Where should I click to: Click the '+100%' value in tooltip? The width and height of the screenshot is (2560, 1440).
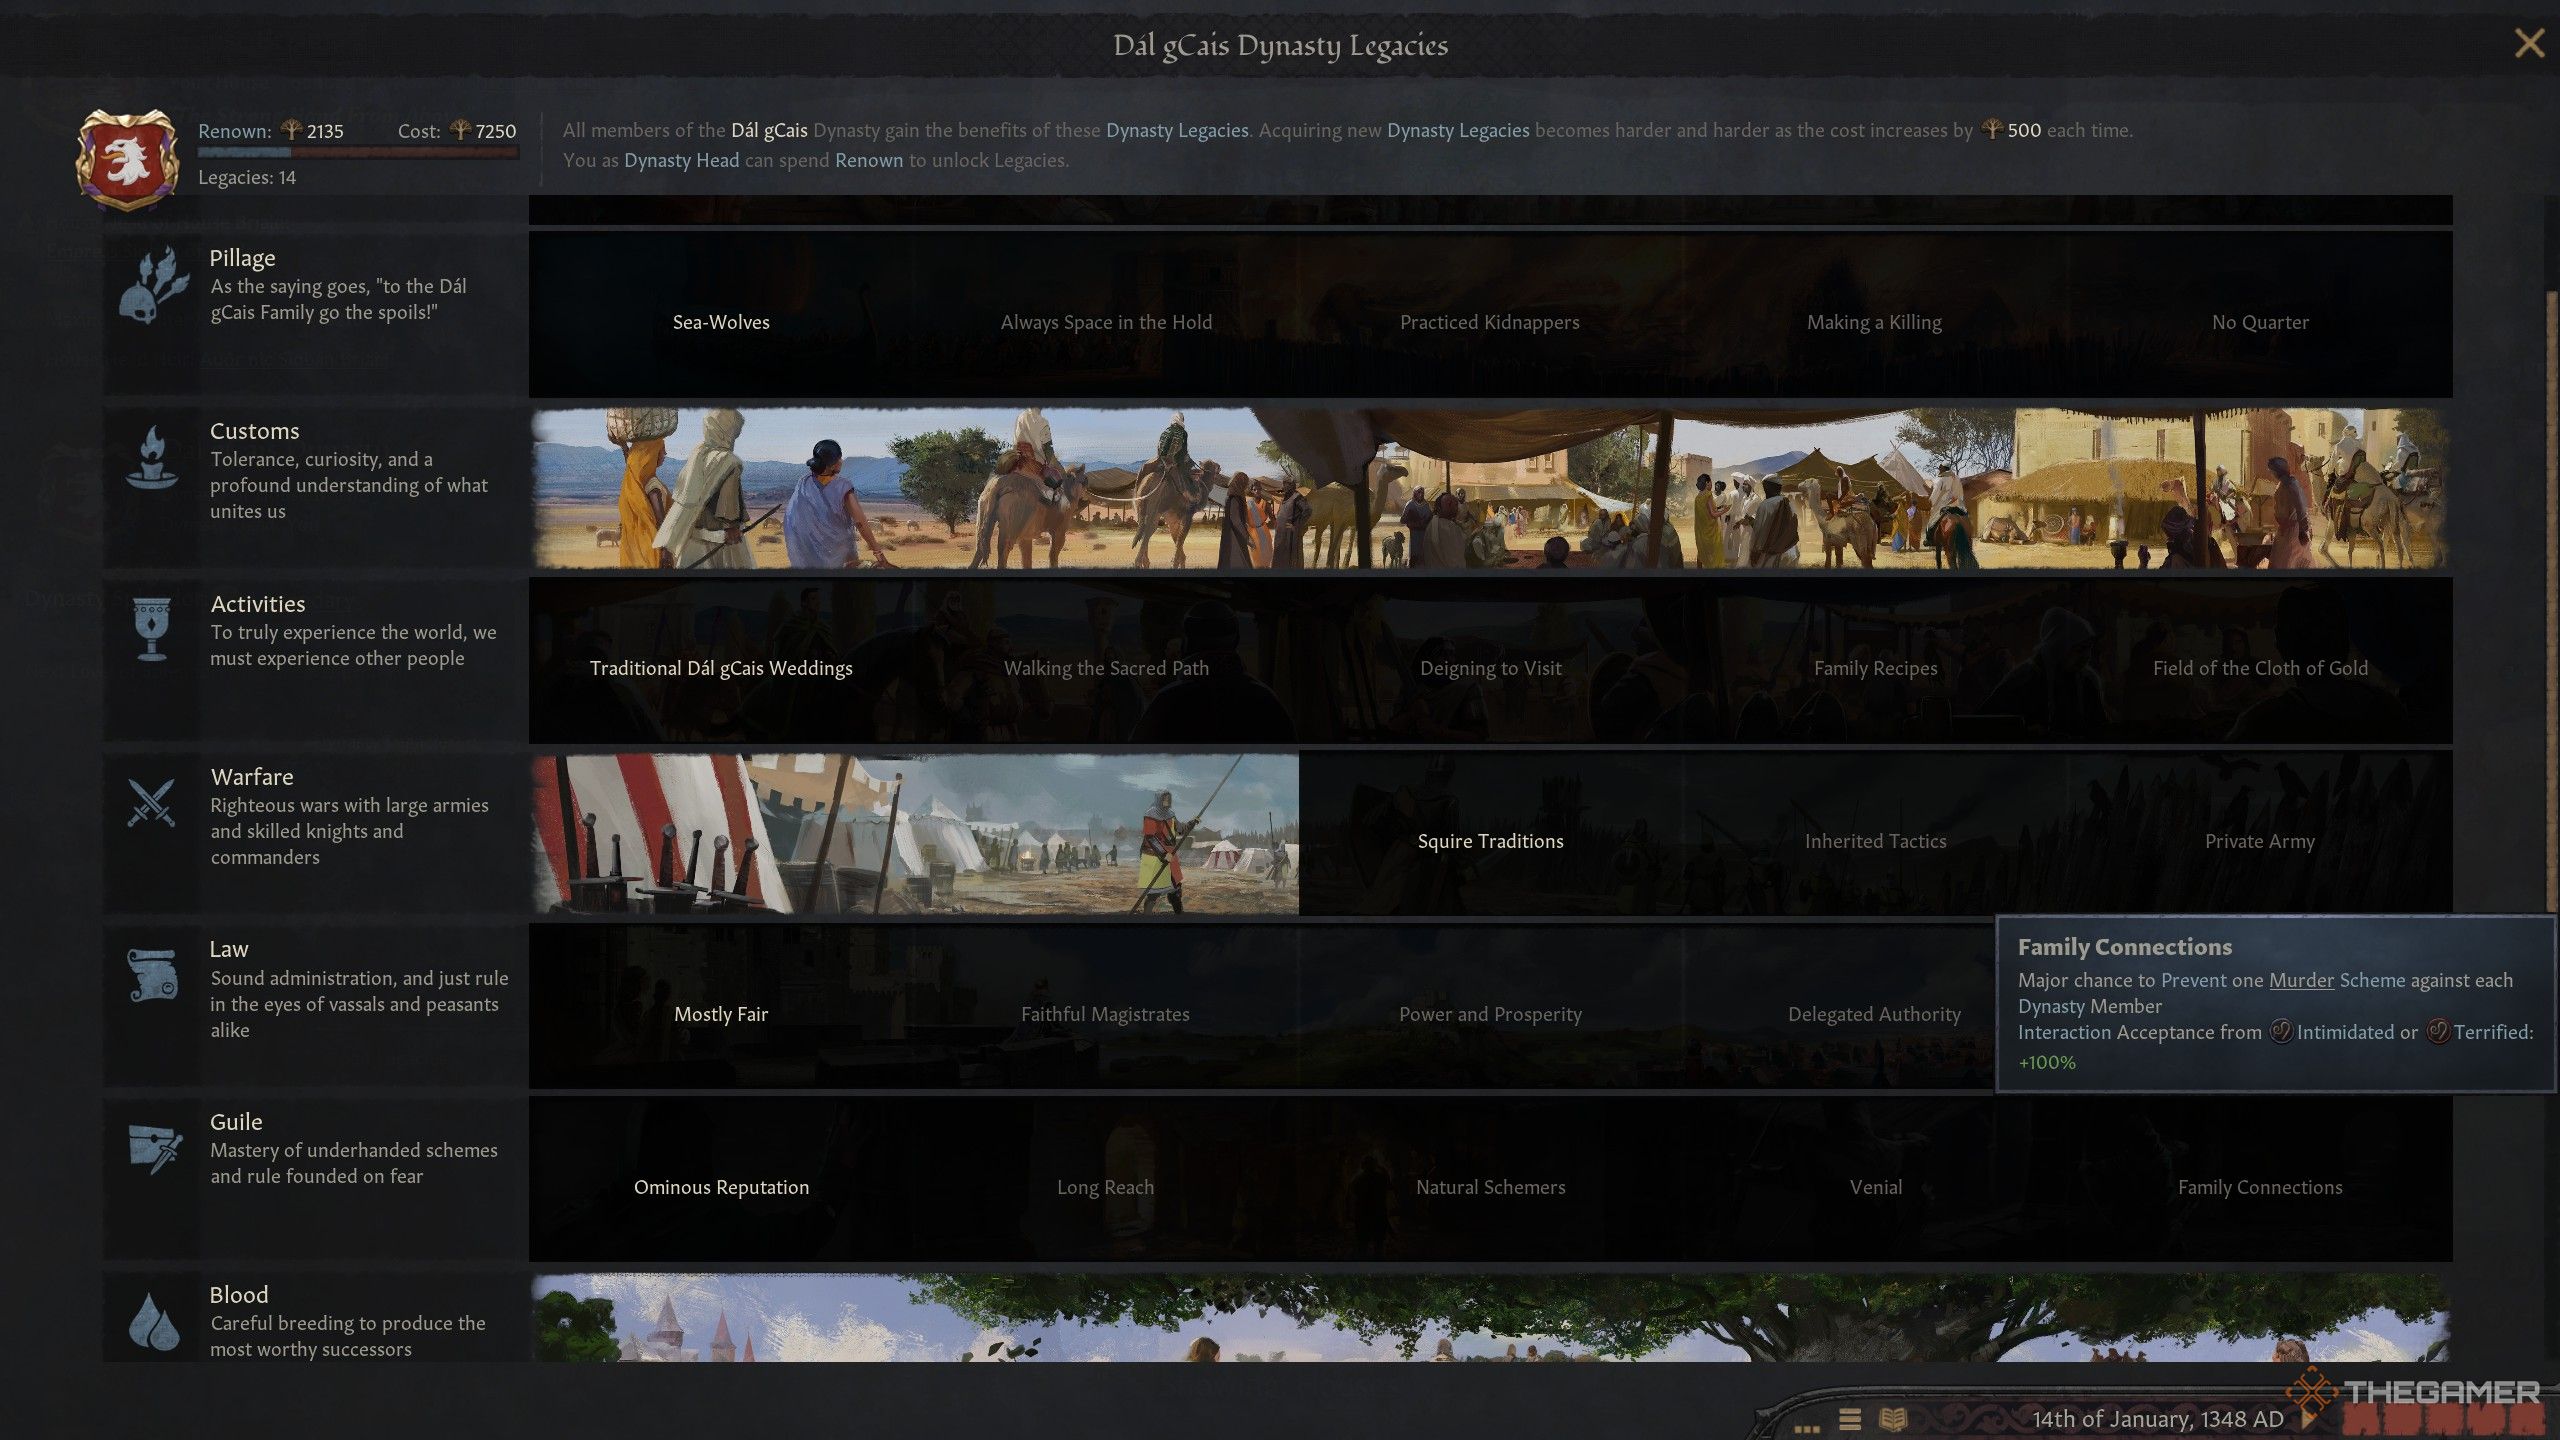click(x=2047, y=1062)
